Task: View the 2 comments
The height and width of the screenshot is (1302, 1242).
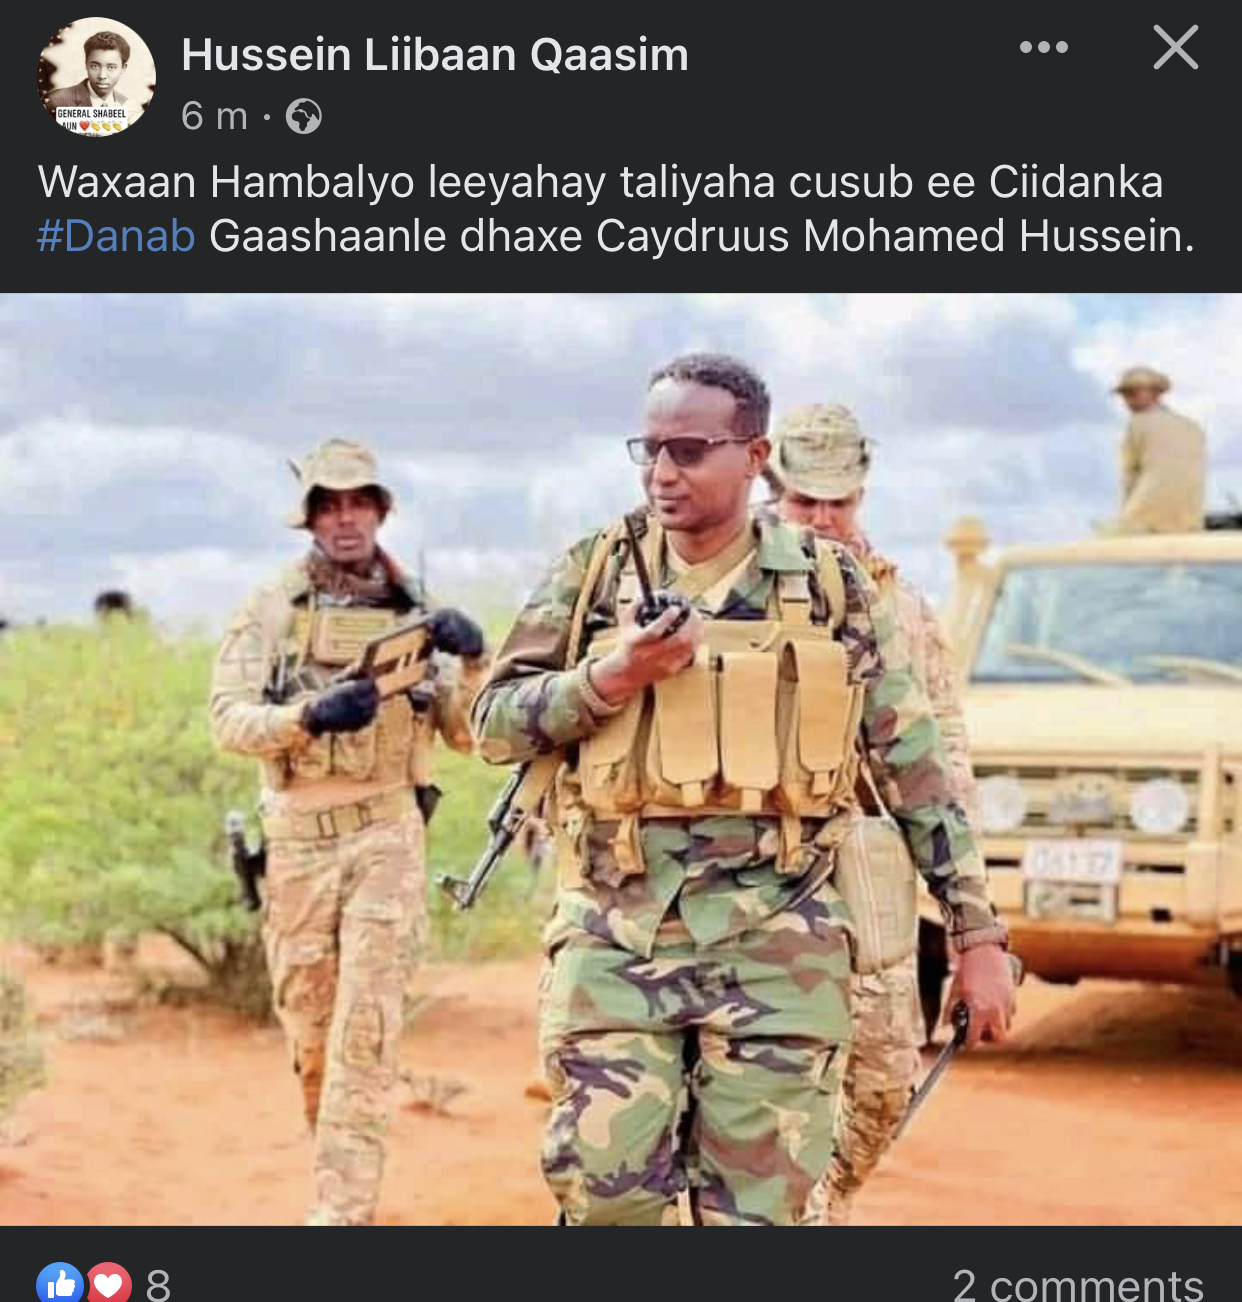Action: click(1077, 1284)
